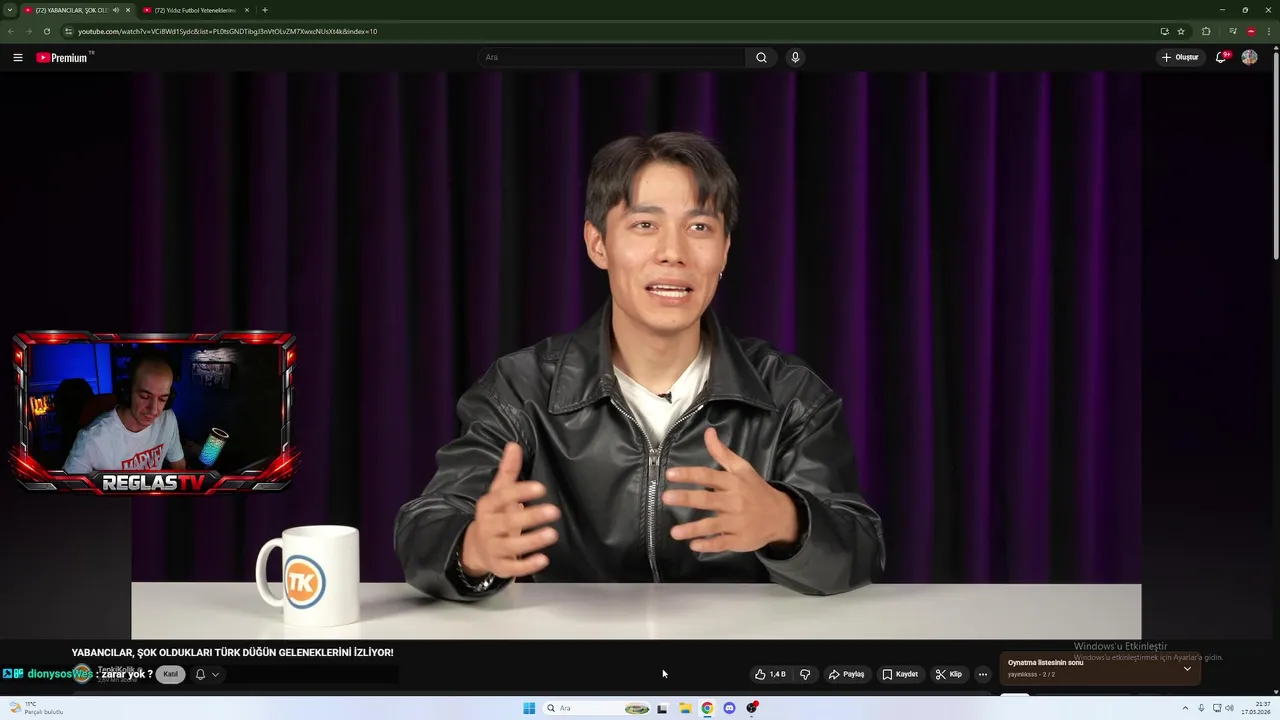Open the notifications bell showing 9+
Image resolution: width=1280 pixels, height=720 pixels.
[1221, 57]
